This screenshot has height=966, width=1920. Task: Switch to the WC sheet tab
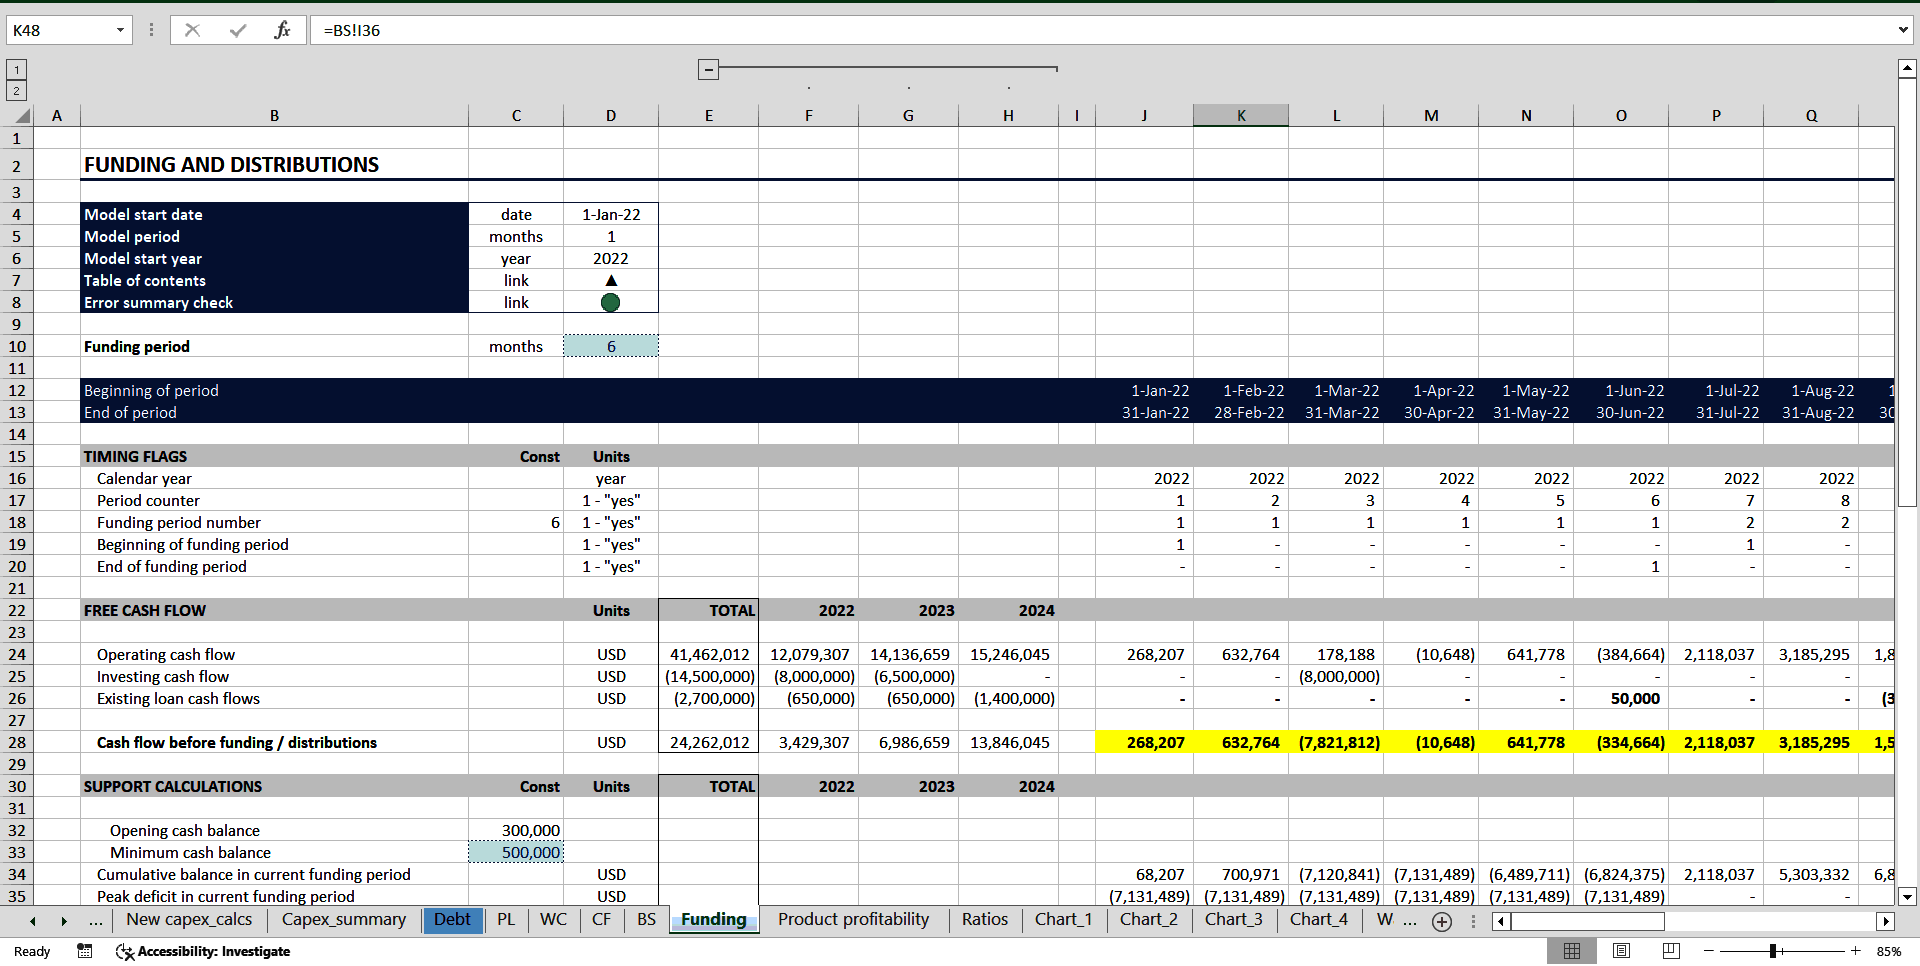(x=553, y=919)
